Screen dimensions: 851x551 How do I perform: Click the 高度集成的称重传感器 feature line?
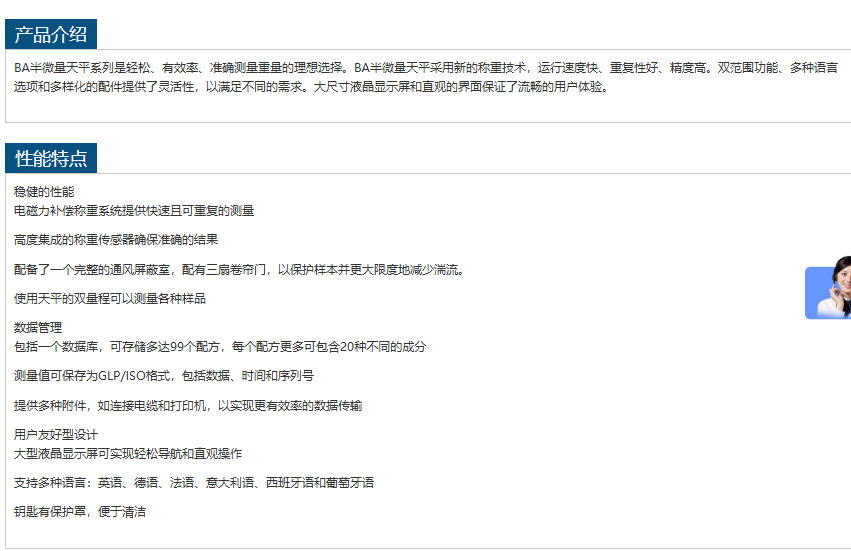[x=116, y=240]
